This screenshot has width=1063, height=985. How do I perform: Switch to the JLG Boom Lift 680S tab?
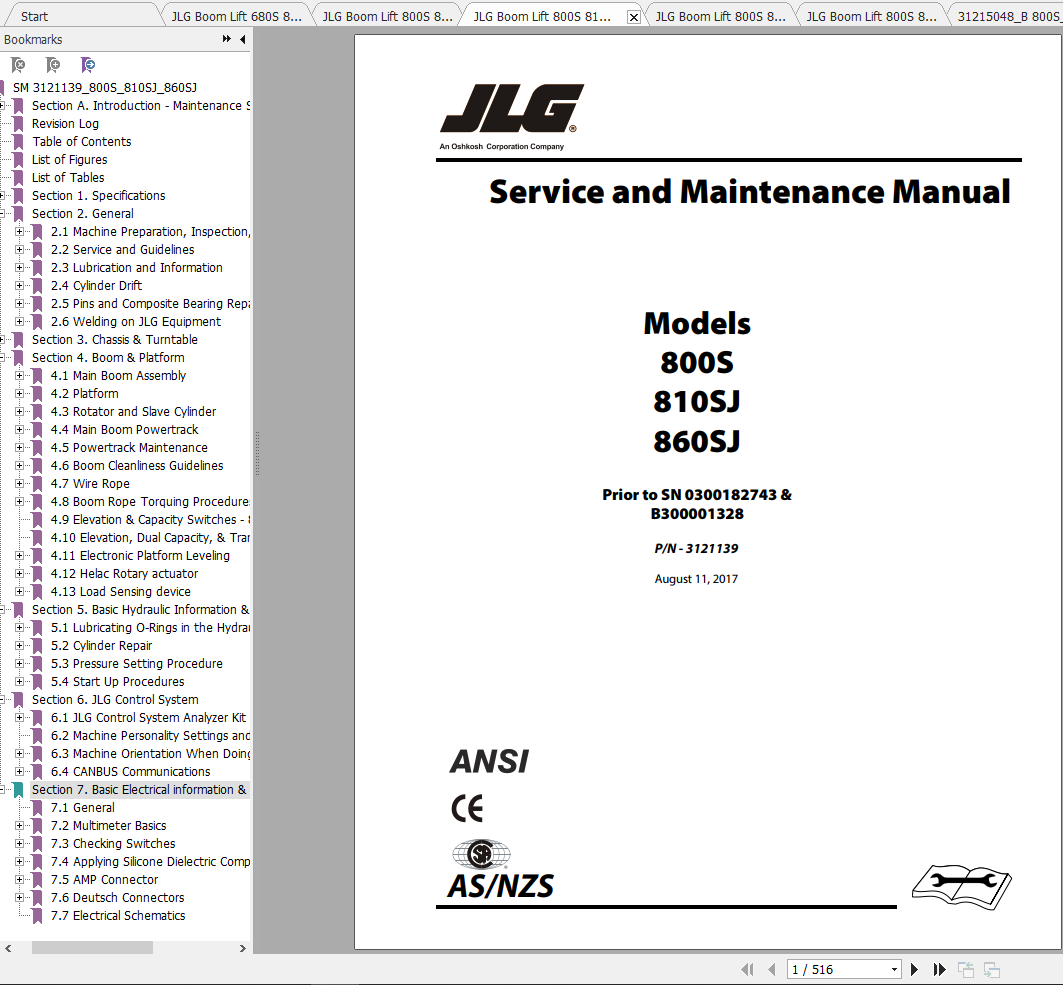pyautogui.click(x=236, y=16)
